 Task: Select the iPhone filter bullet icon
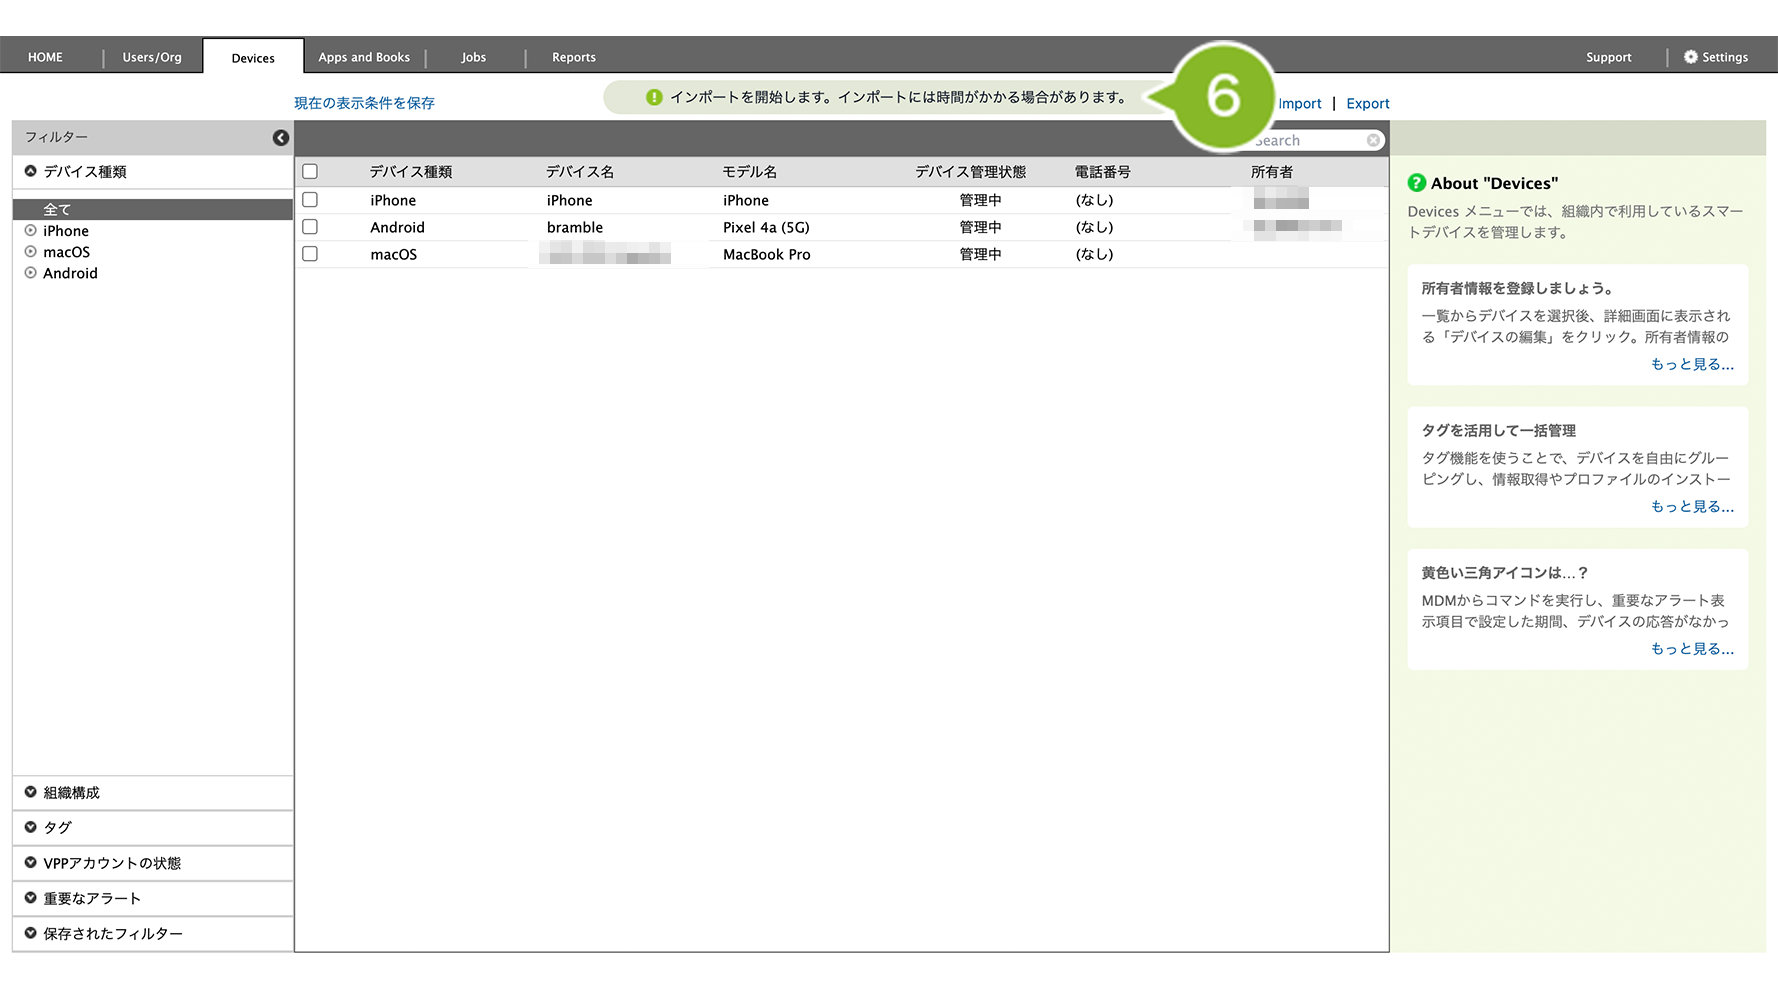[31, 231]
